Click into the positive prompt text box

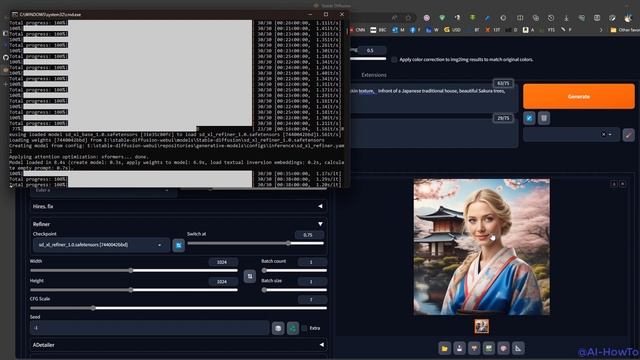point(433,98)
